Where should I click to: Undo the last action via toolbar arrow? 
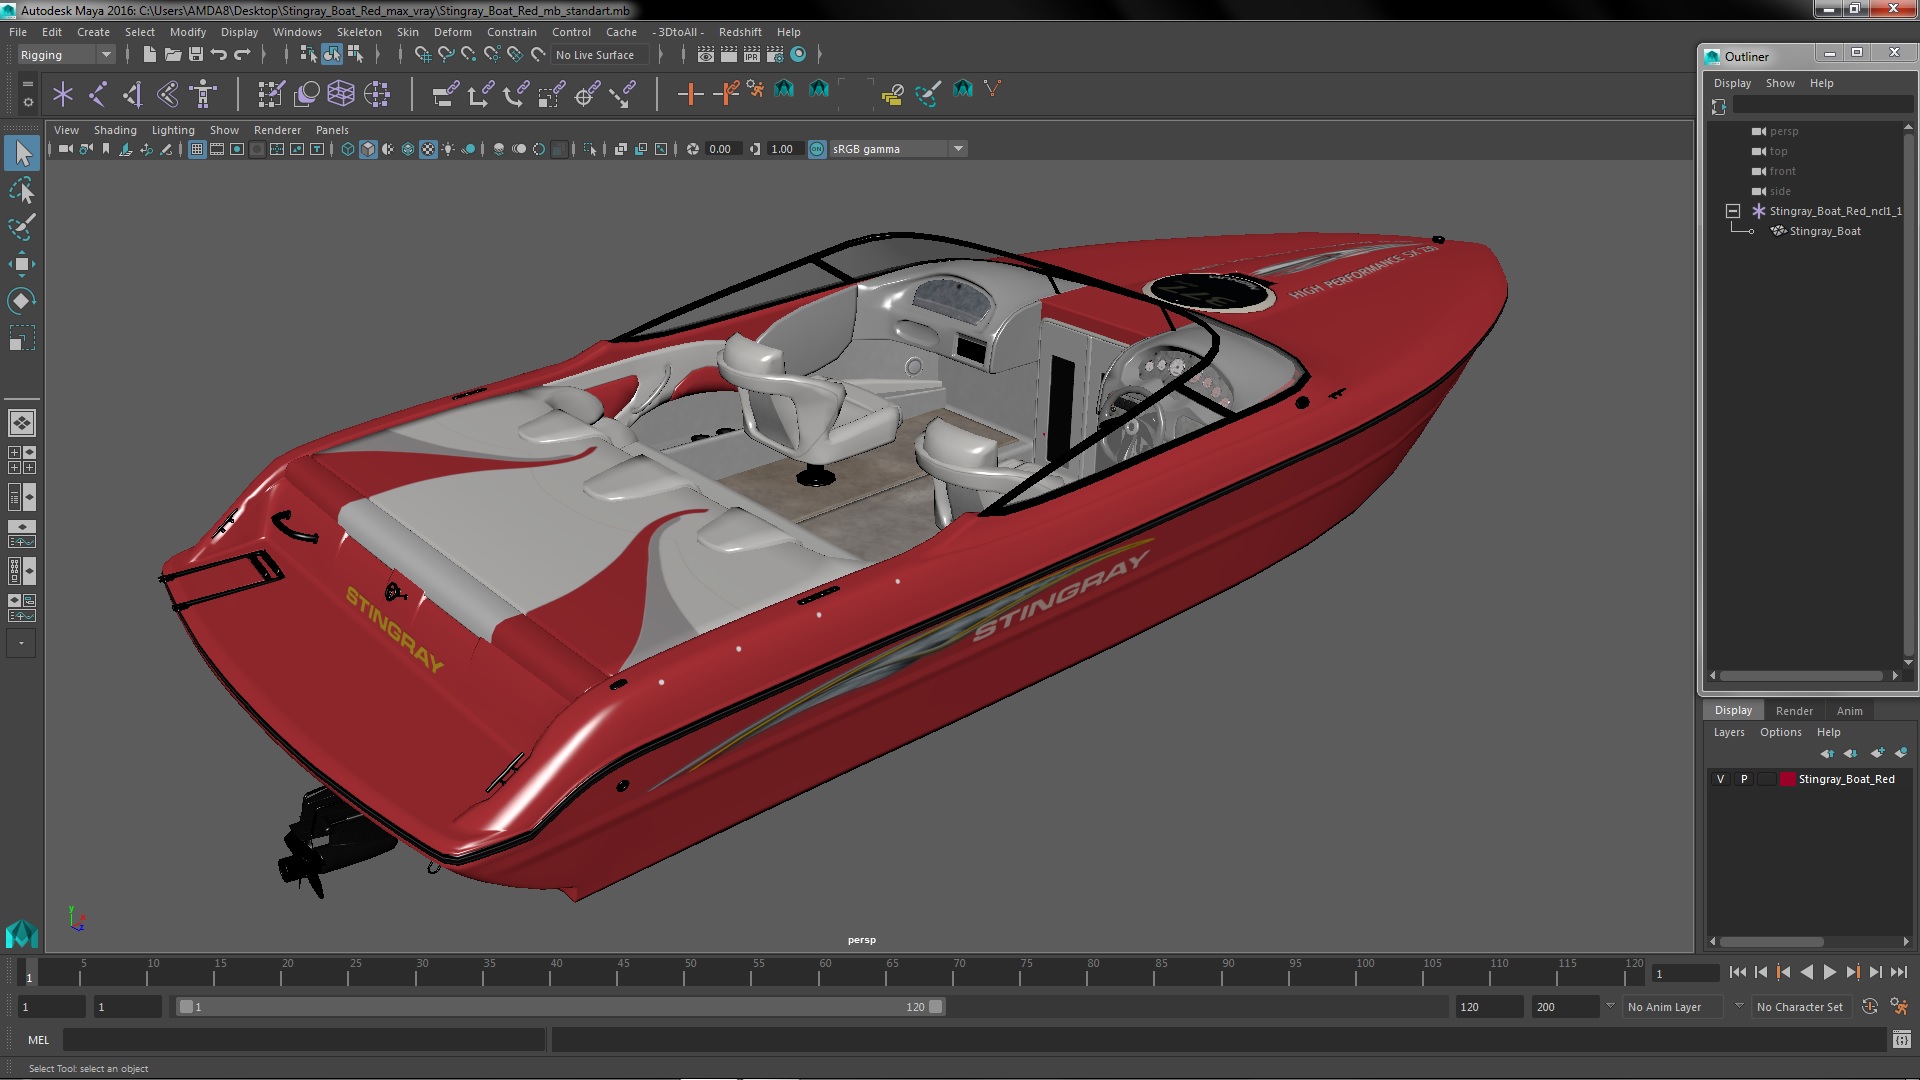pyautogui.click(x=219, y=54)
